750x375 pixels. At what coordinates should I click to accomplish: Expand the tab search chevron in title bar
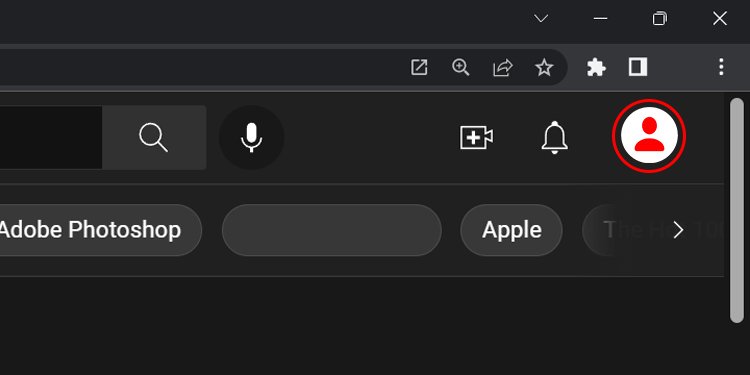coord(541,19)
